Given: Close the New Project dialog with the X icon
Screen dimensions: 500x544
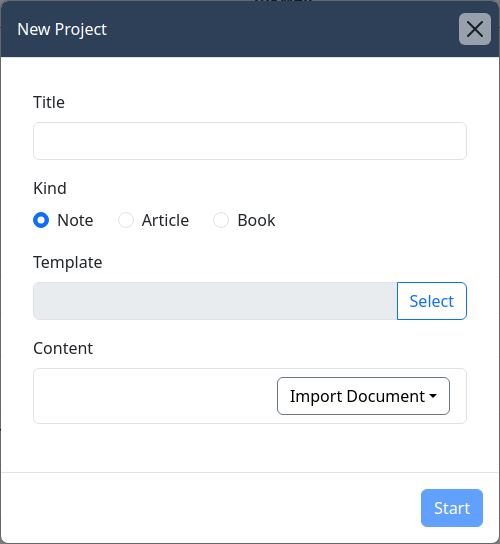Looking at the screenshot, I should tap(475, 29).
